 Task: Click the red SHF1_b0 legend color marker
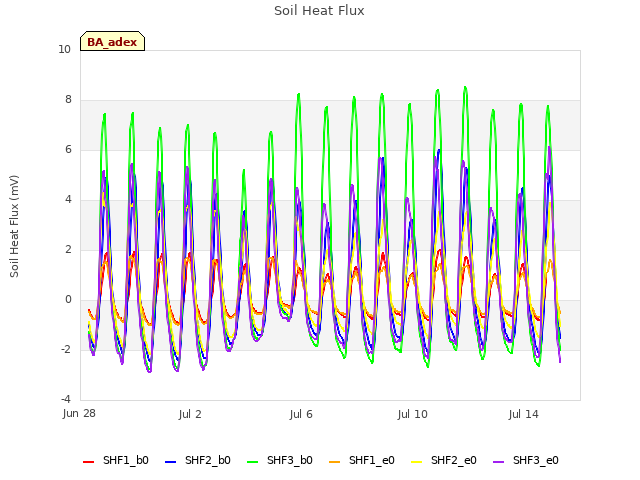point(89,462)
